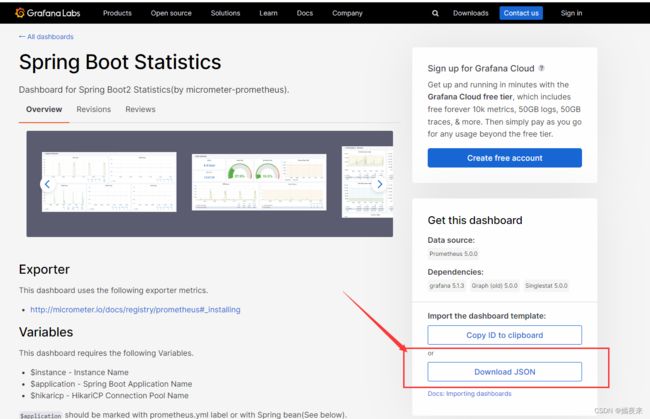Click the Contact us button

point(521,13)
